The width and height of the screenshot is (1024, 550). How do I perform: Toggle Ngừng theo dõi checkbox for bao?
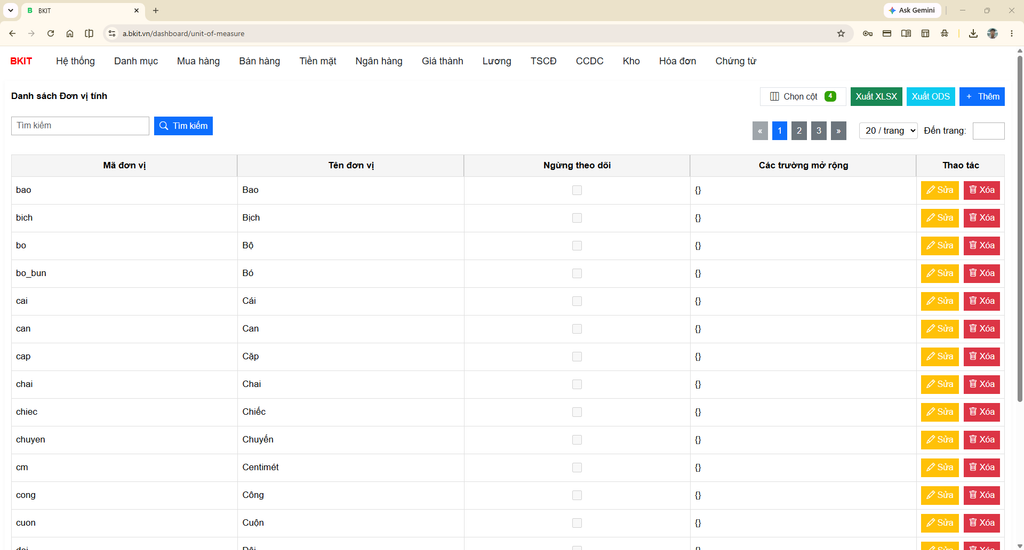pos(577,190)
